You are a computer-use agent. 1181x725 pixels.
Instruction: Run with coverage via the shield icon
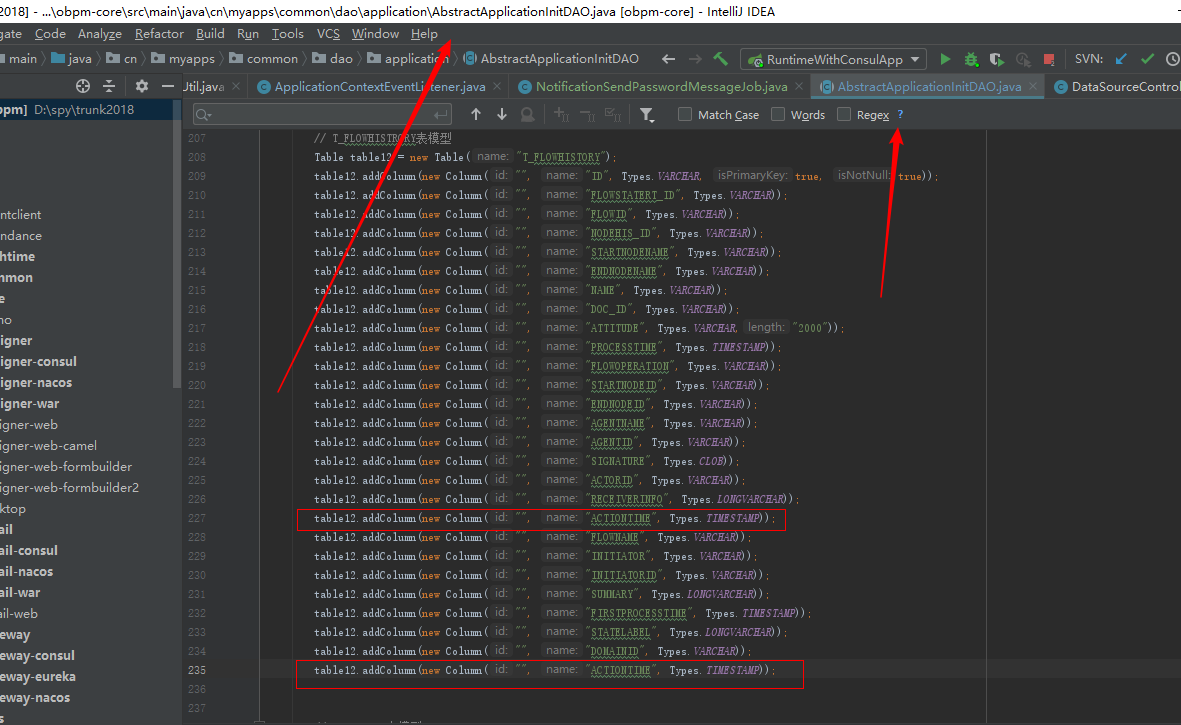coord(996,59)
